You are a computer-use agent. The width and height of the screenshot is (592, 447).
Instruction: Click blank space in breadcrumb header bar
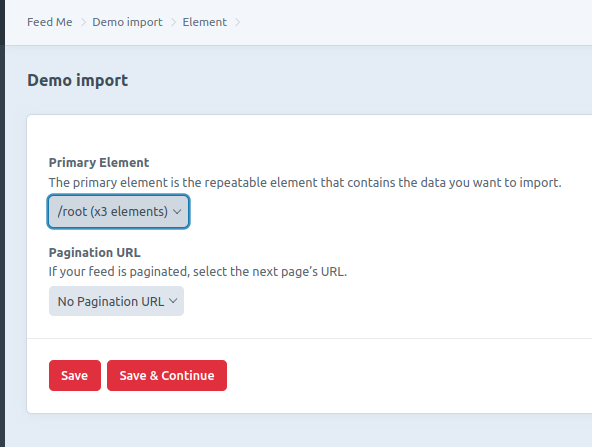point(415,22)
